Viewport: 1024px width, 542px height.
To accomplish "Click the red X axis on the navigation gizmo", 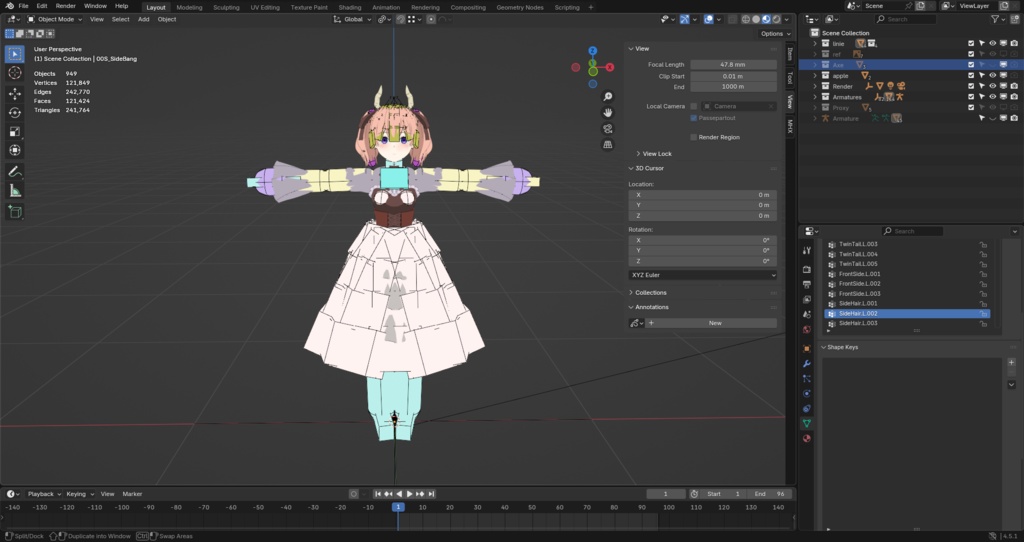I will click(610, 67).
